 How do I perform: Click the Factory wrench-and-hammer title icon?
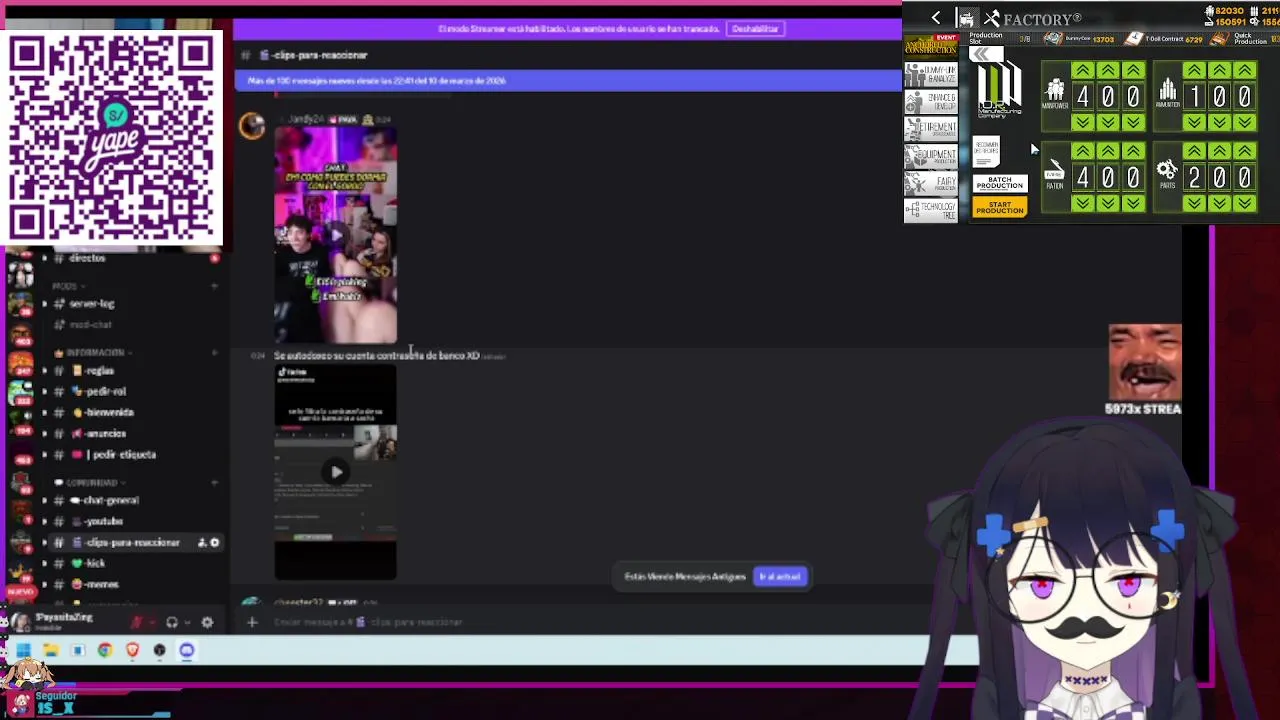tap(992, 18)
